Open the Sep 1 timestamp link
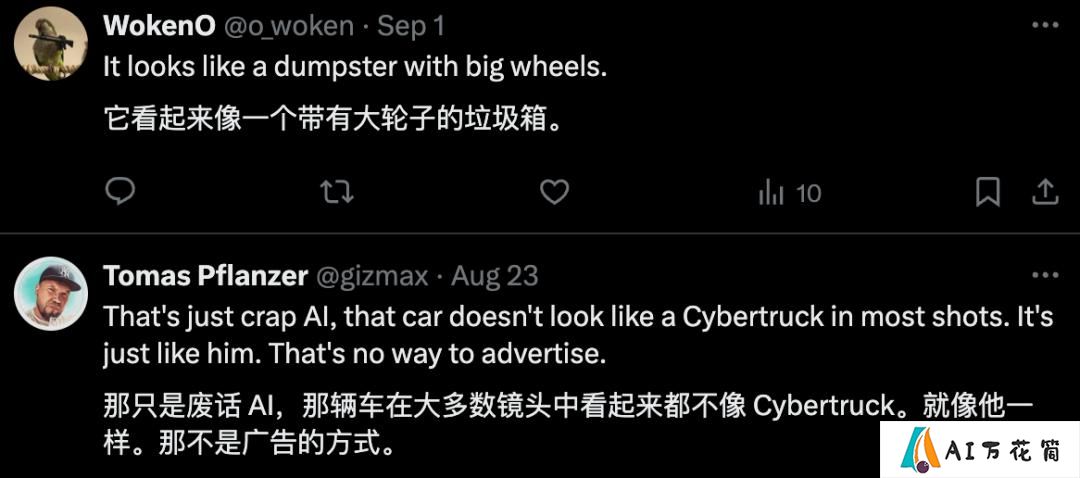The width and height of the screenshot is (1080, 478). click(411, 26)
